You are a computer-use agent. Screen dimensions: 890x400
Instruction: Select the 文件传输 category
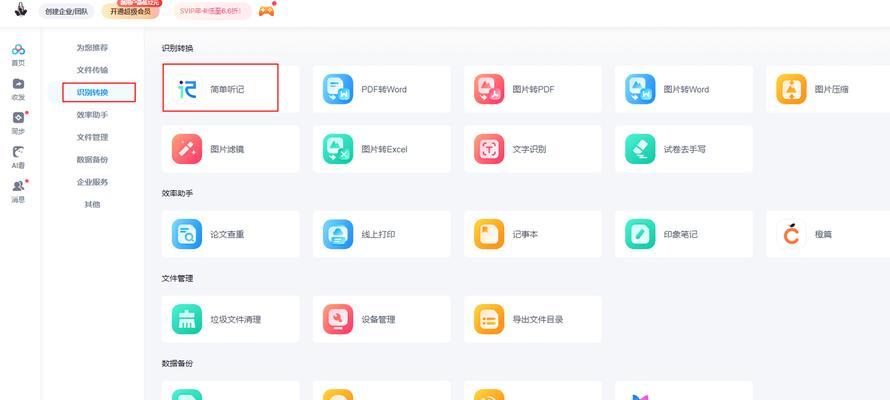tap(92, 70)
